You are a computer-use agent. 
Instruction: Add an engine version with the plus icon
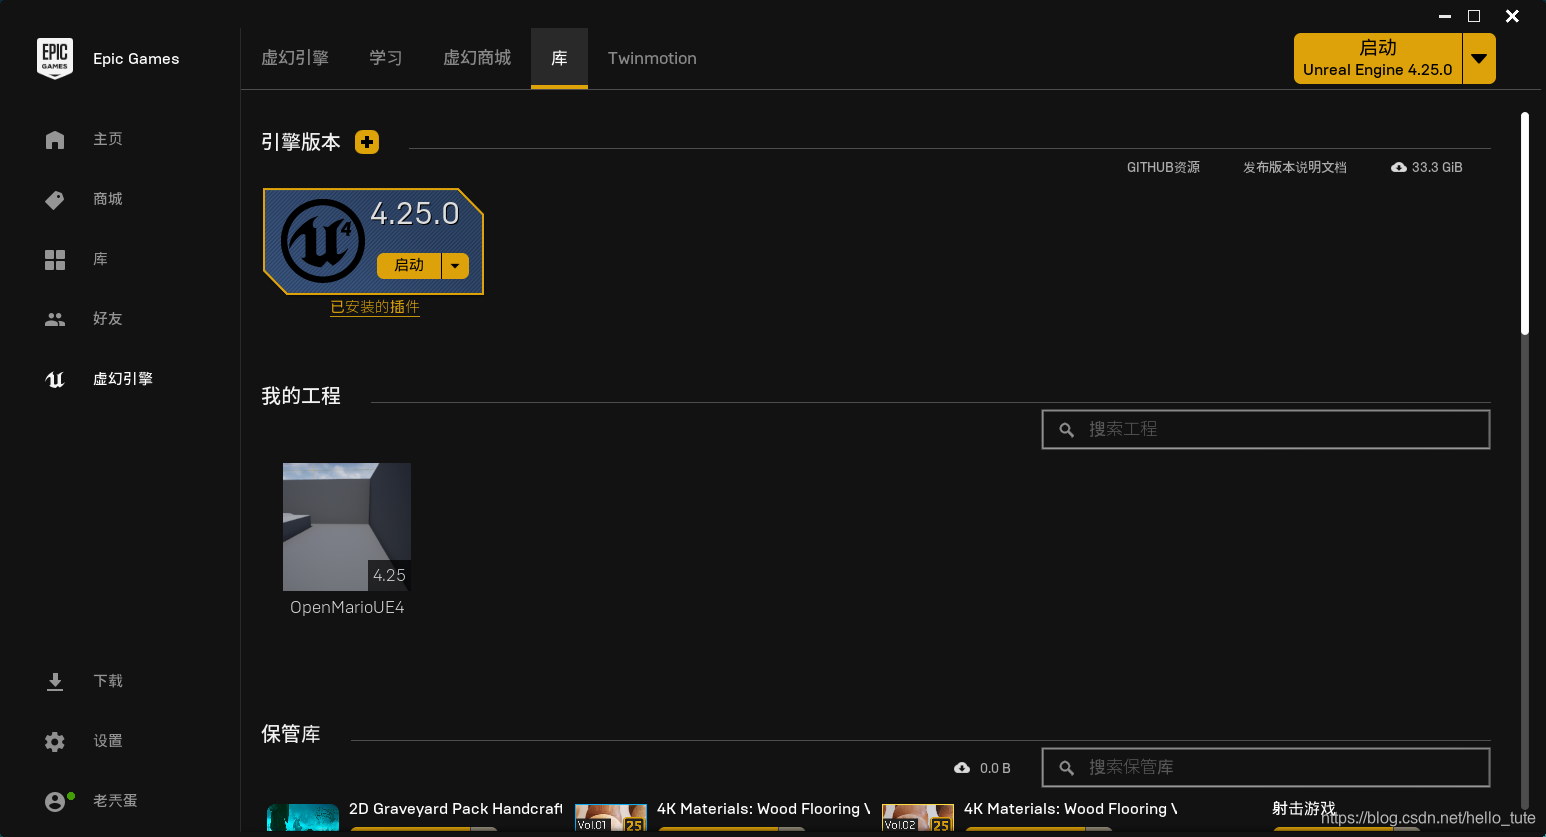coord(367,142)
